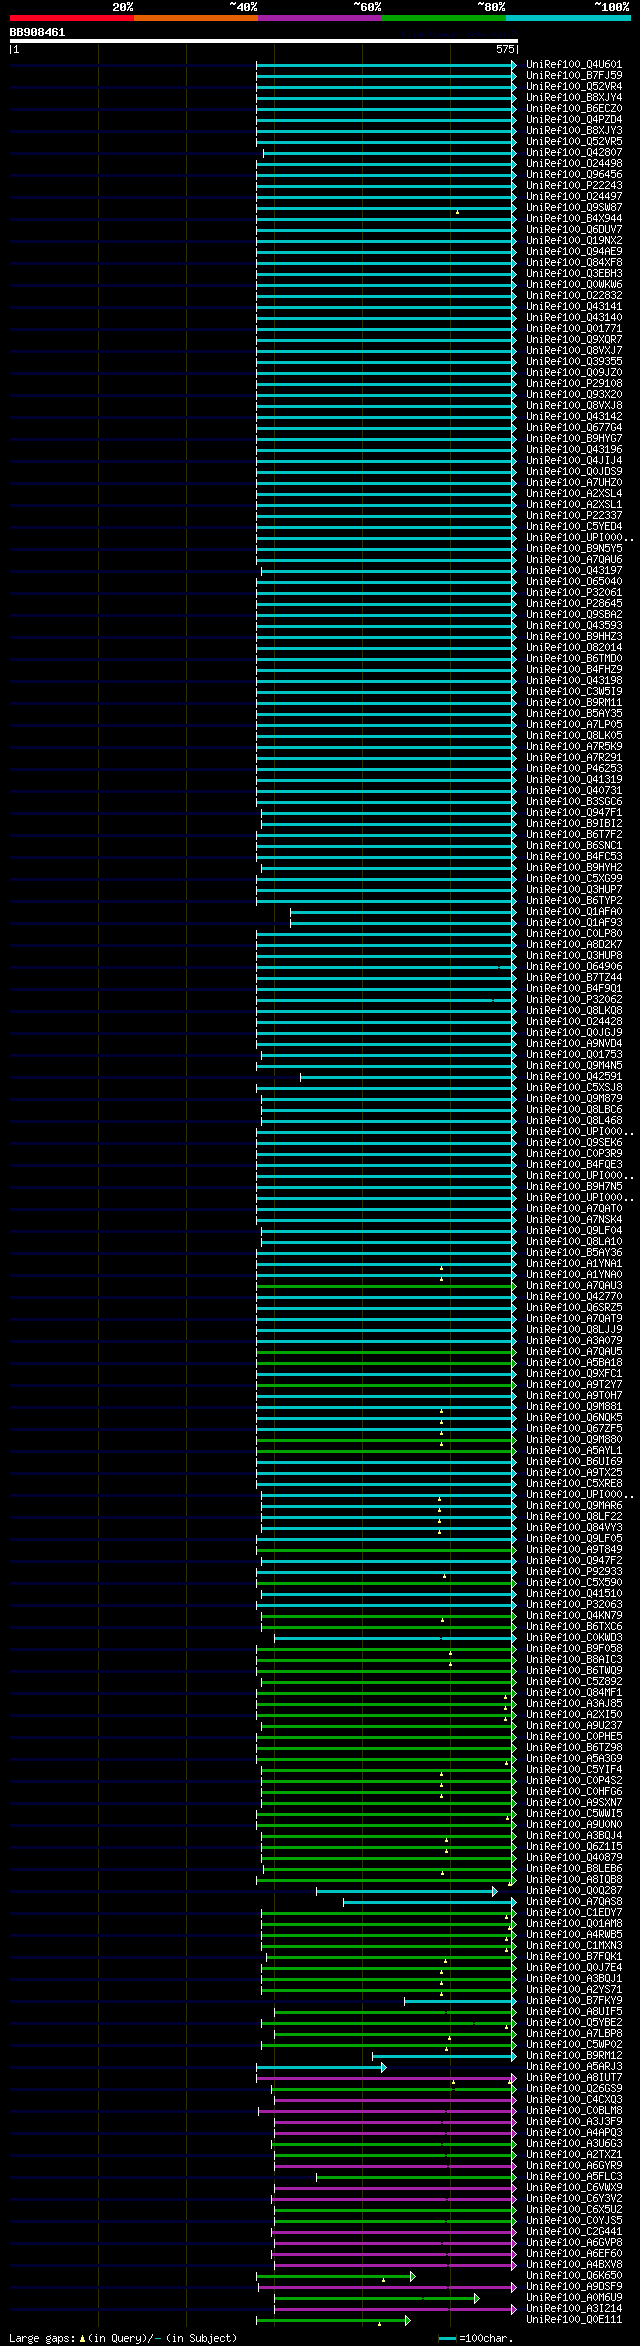The image size is (640, 2346).
Task: Select hit UniRef100_O65040
Action: tap(574, 582)
